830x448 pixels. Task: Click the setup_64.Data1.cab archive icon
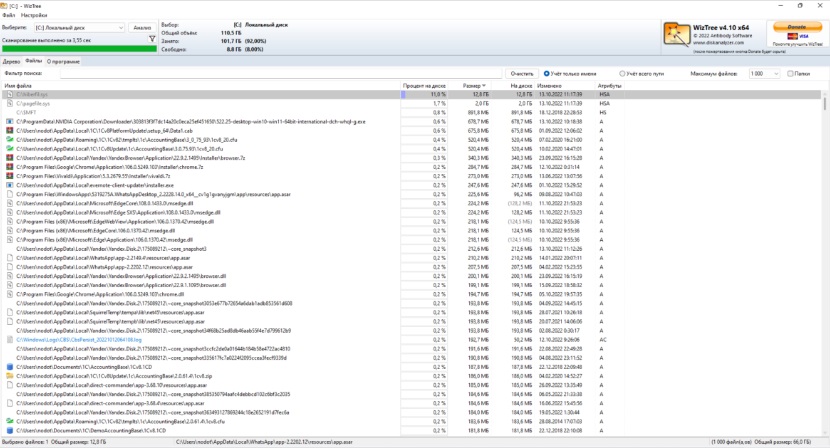[x=9, y=130]
